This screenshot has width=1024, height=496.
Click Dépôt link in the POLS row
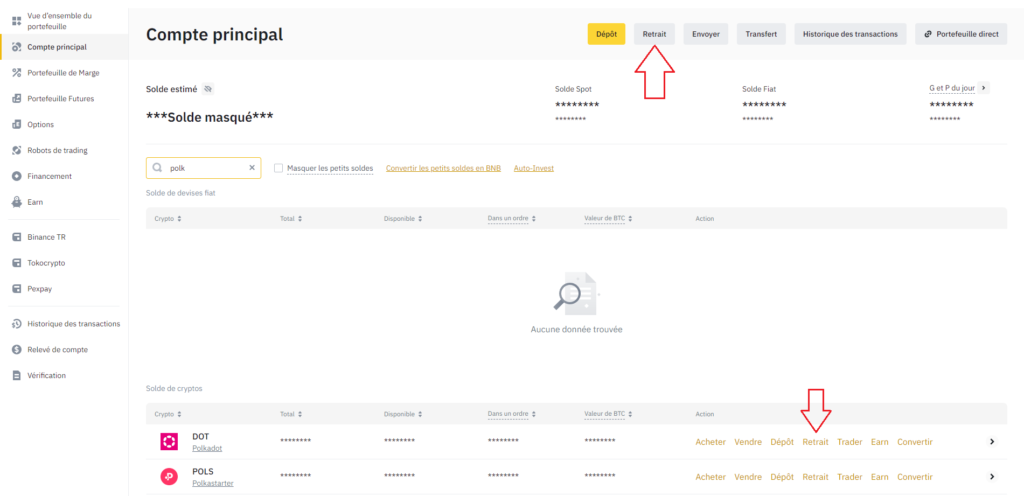(782, 477)
